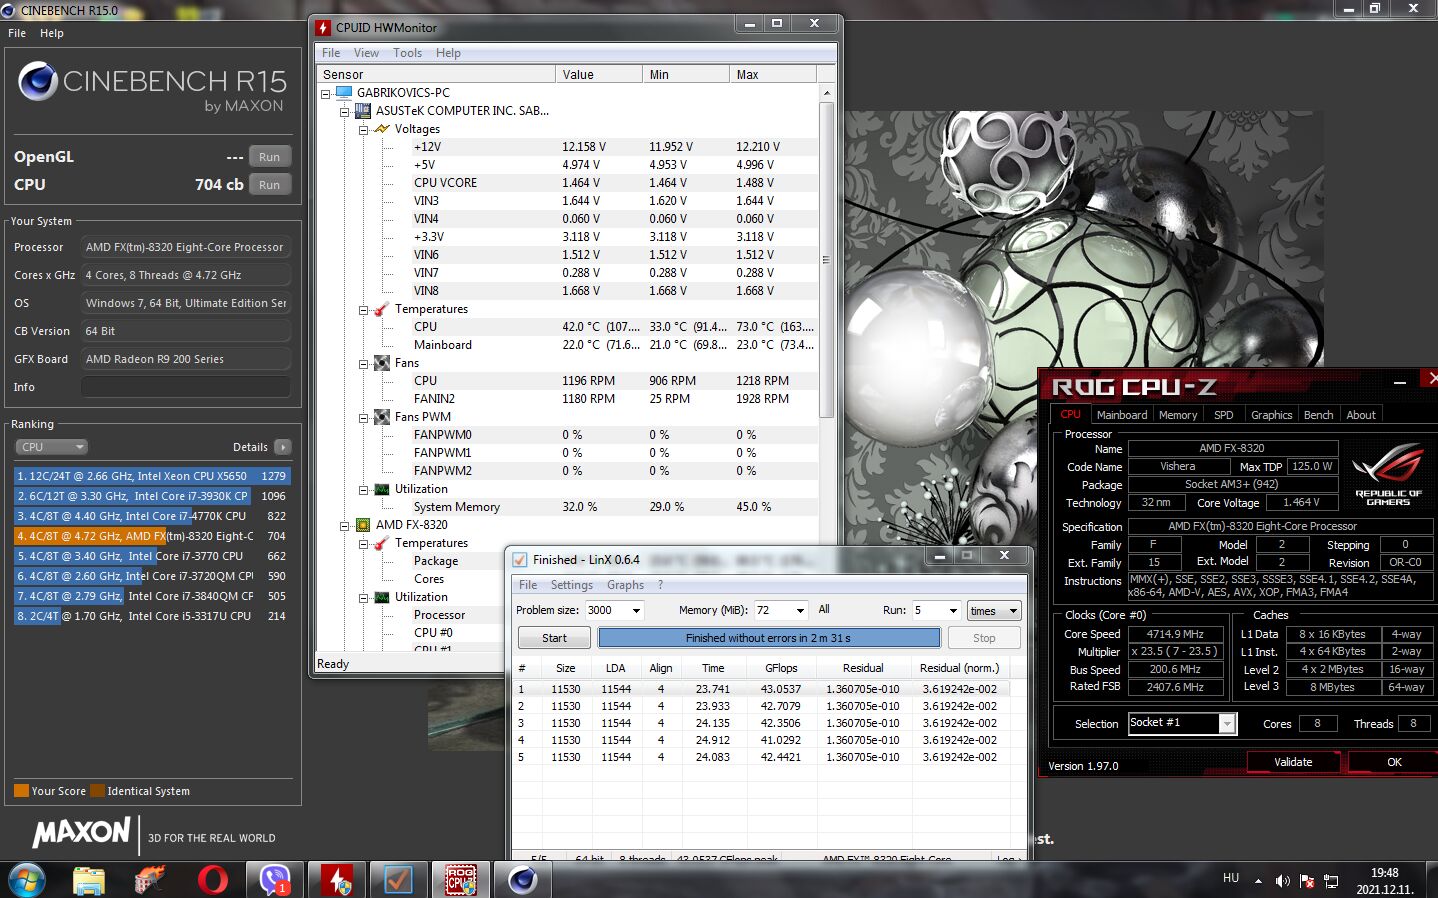Image resolution: width=1438 pixels, height=898 pixels.
Task: Open the volume speaker tray icon
Action: [x=1283, y=881]
